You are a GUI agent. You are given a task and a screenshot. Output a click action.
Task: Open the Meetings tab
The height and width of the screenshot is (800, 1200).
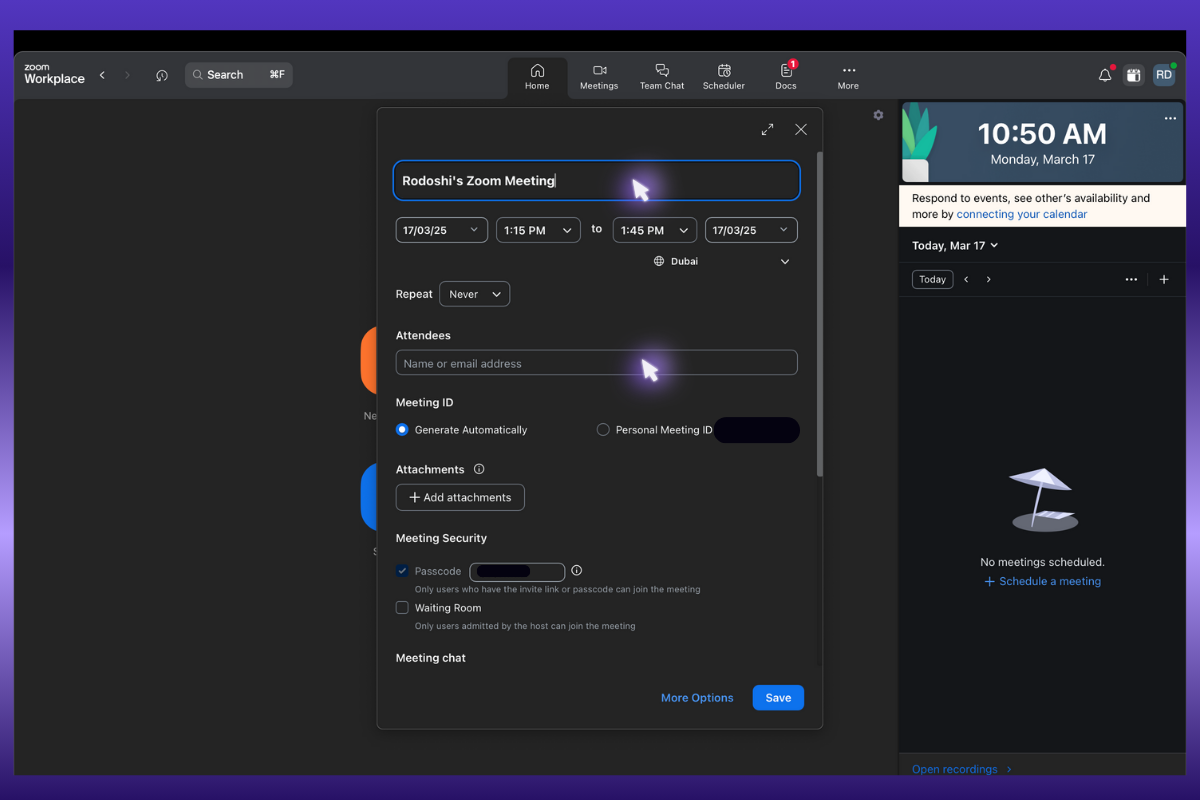[x=599, y=77]
